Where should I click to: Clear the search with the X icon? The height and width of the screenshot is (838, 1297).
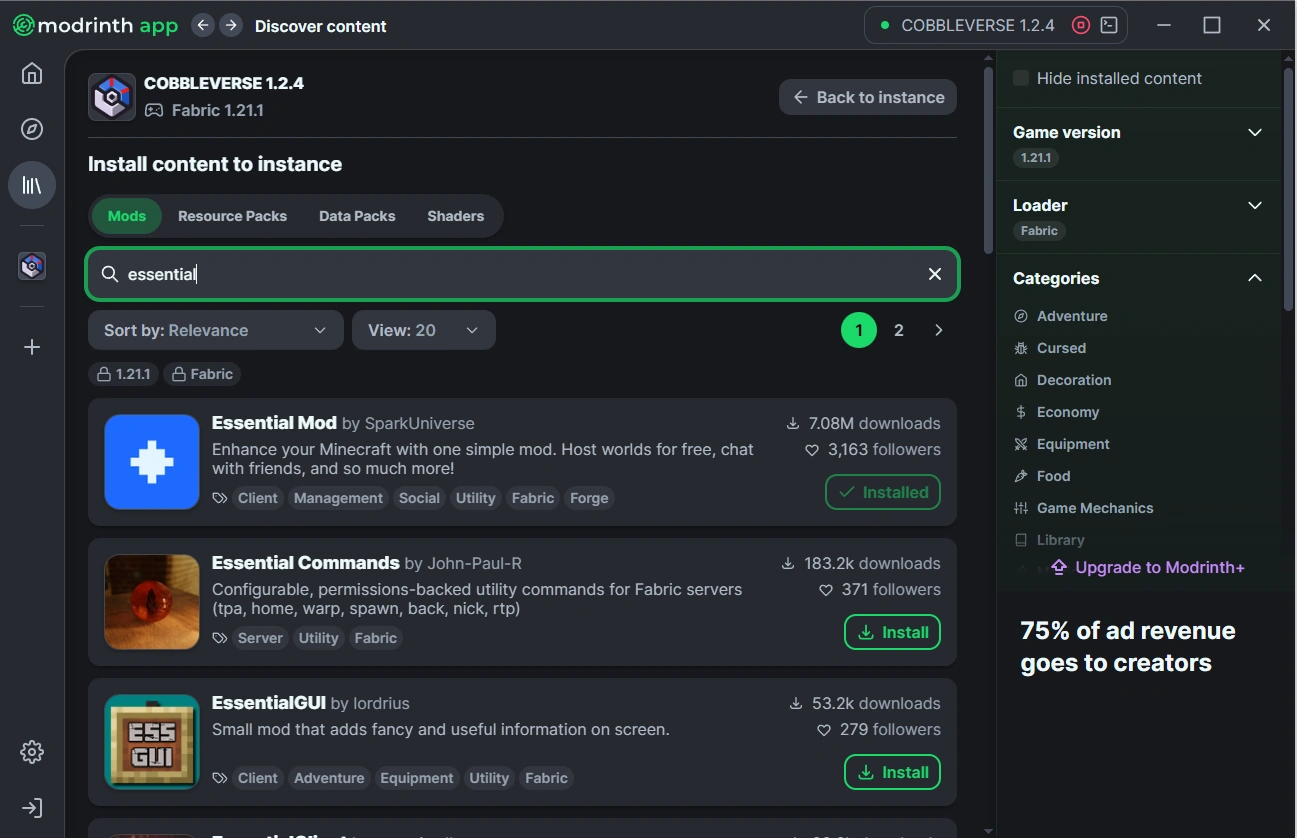pos(935,274)
